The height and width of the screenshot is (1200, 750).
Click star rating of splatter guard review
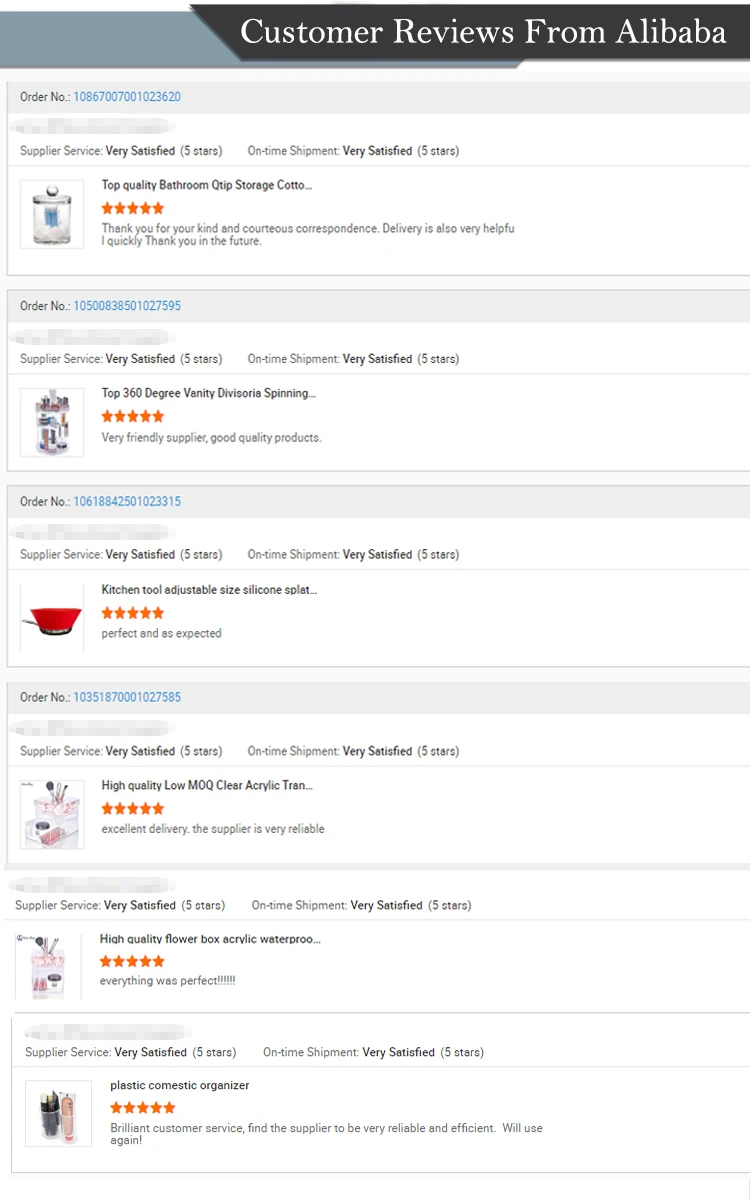(132, 613)
